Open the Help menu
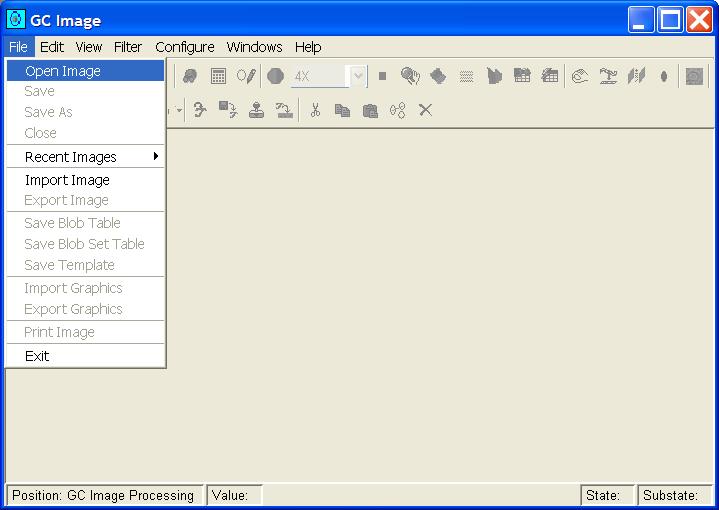The height and width of the screenshot is (510, 719). coord(308,47)
